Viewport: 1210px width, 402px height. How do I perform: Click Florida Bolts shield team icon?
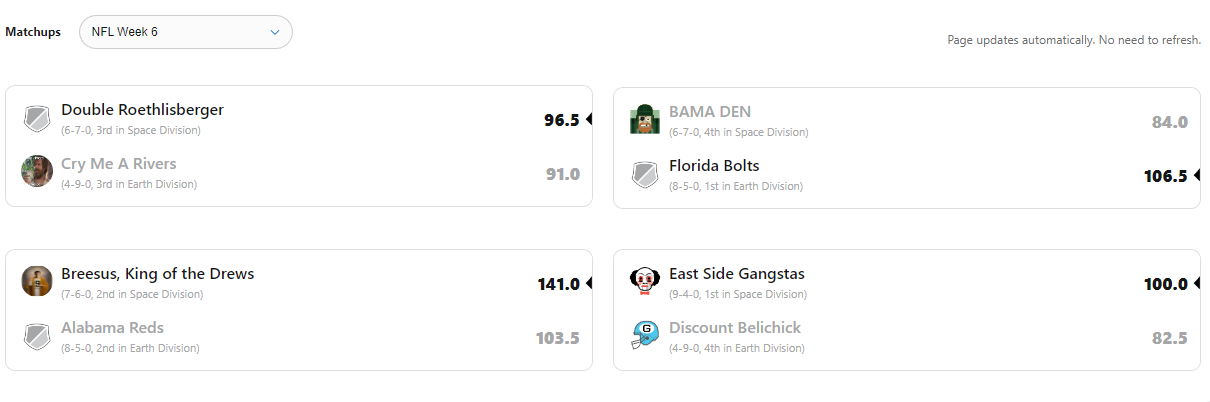click(x=645, y=175)
